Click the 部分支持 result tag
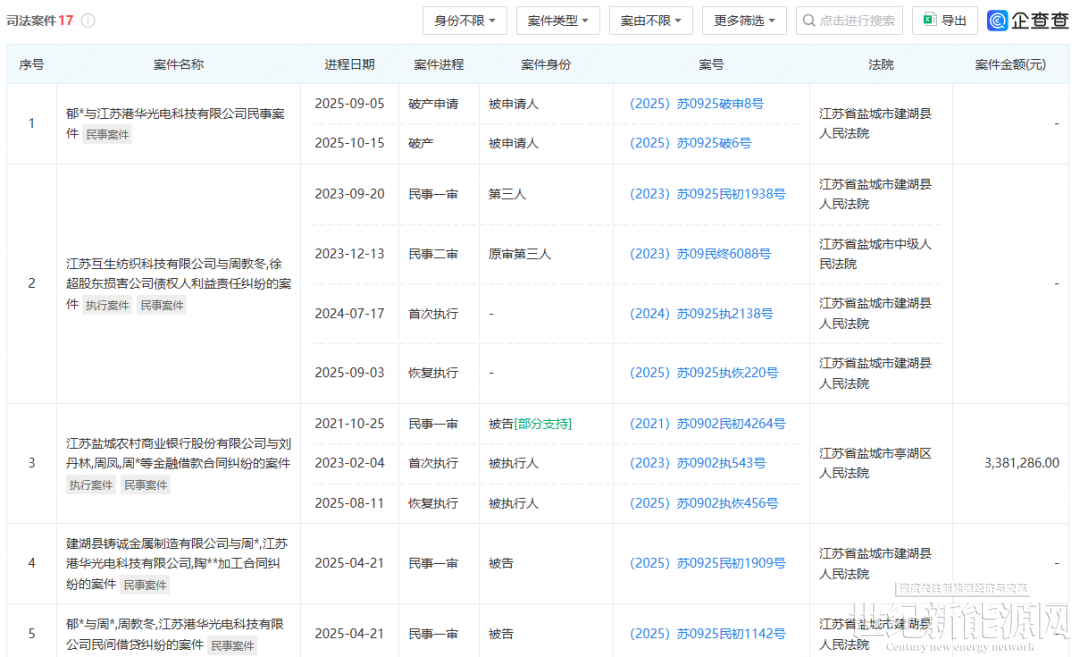Image resolution: width=1080 pixels, height=657 pixels. [543, 424]
